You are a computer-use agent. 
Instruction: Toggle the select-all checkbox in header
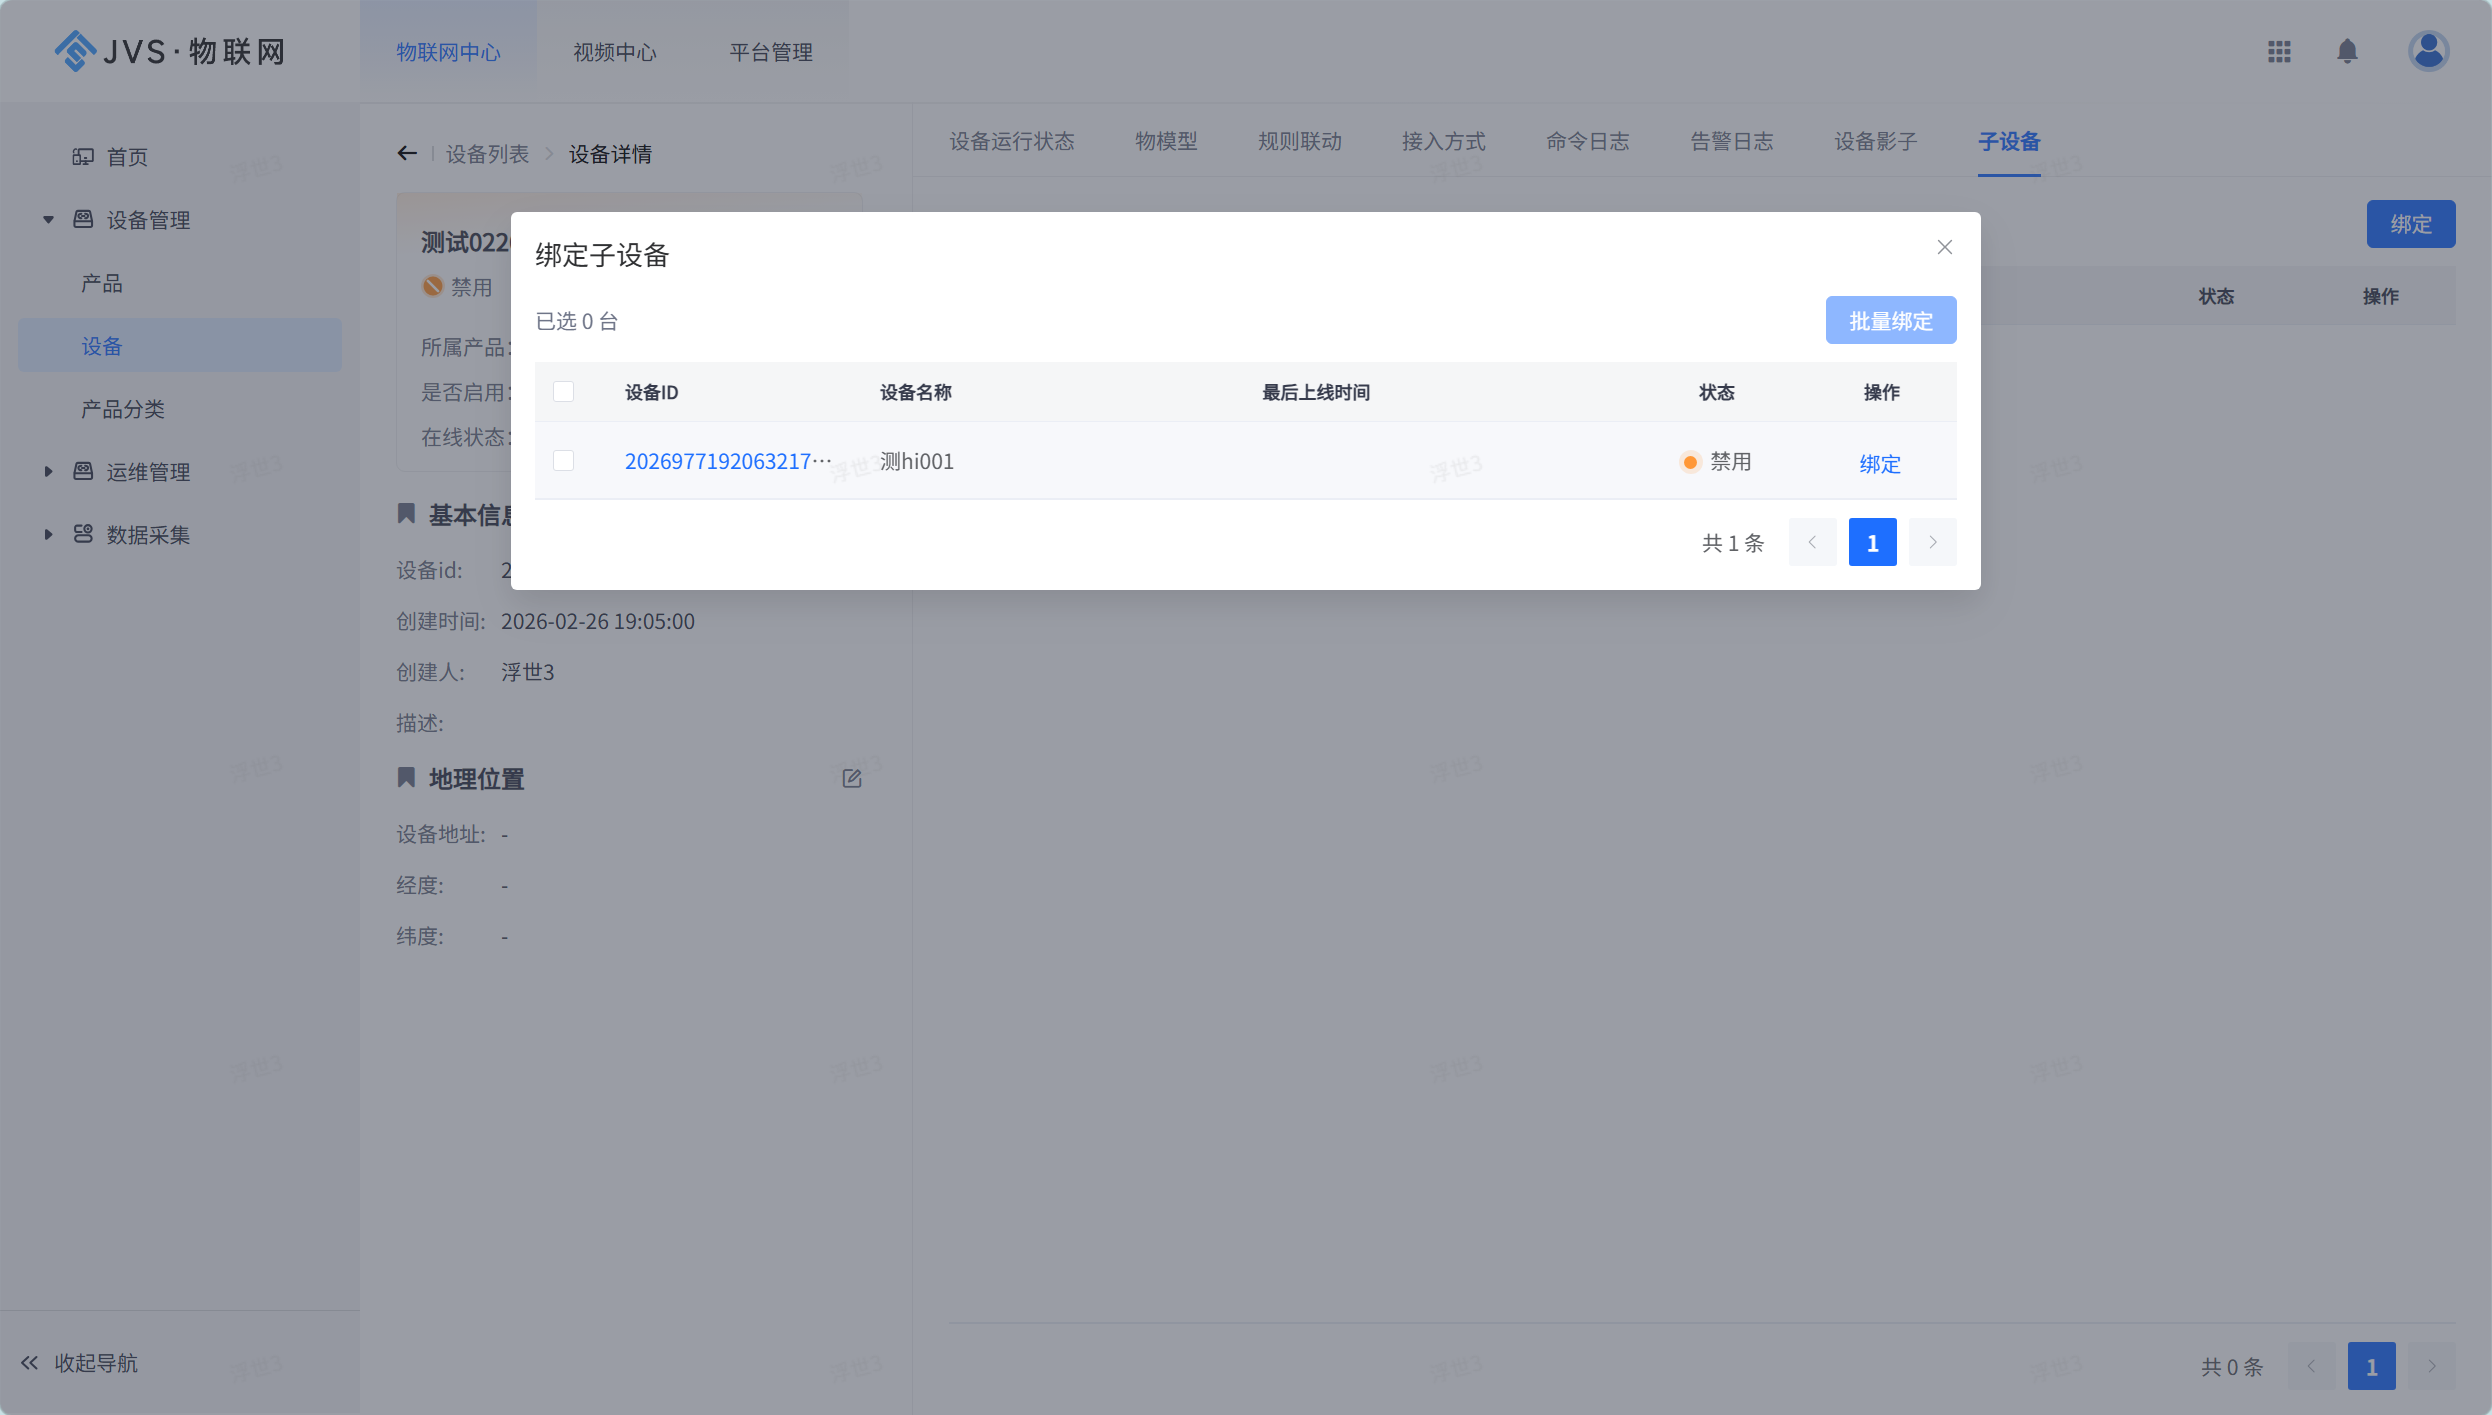point(564,392)
